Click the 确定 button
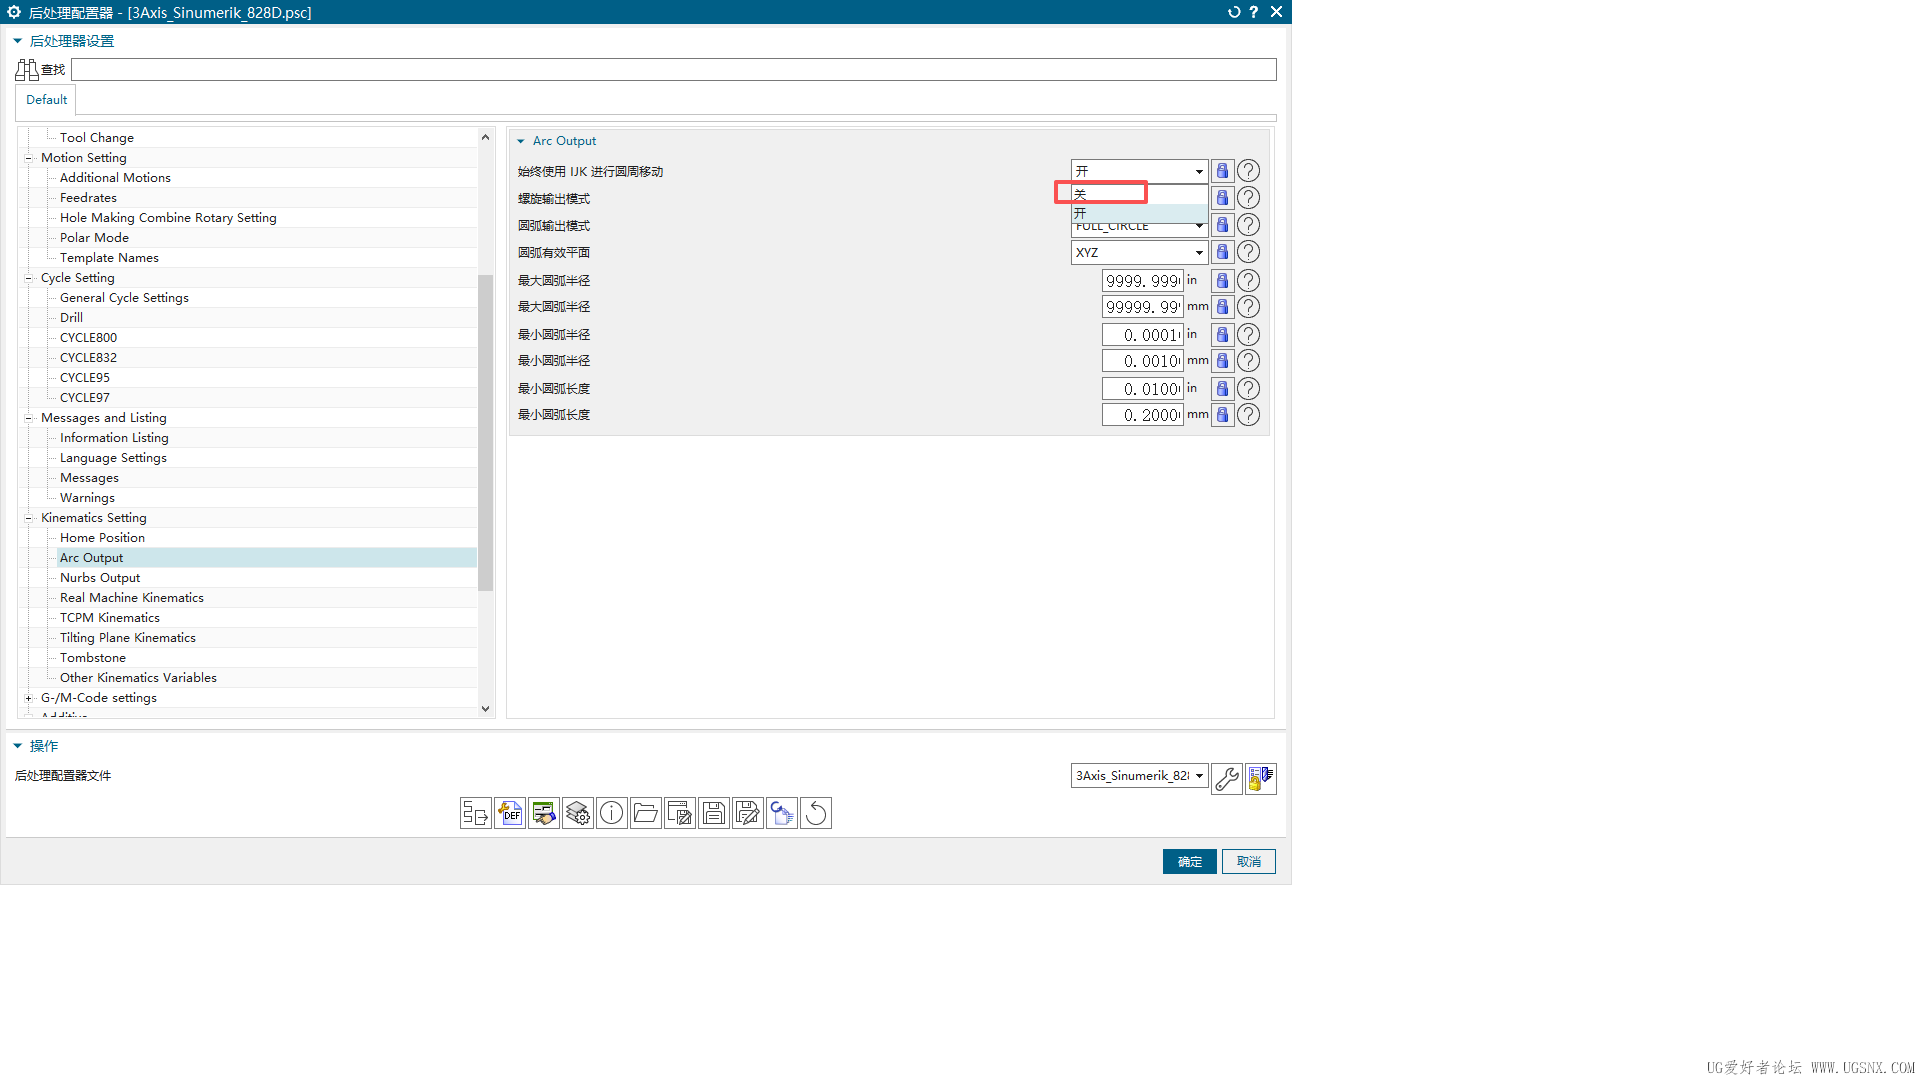 [x=1189, y=862]
